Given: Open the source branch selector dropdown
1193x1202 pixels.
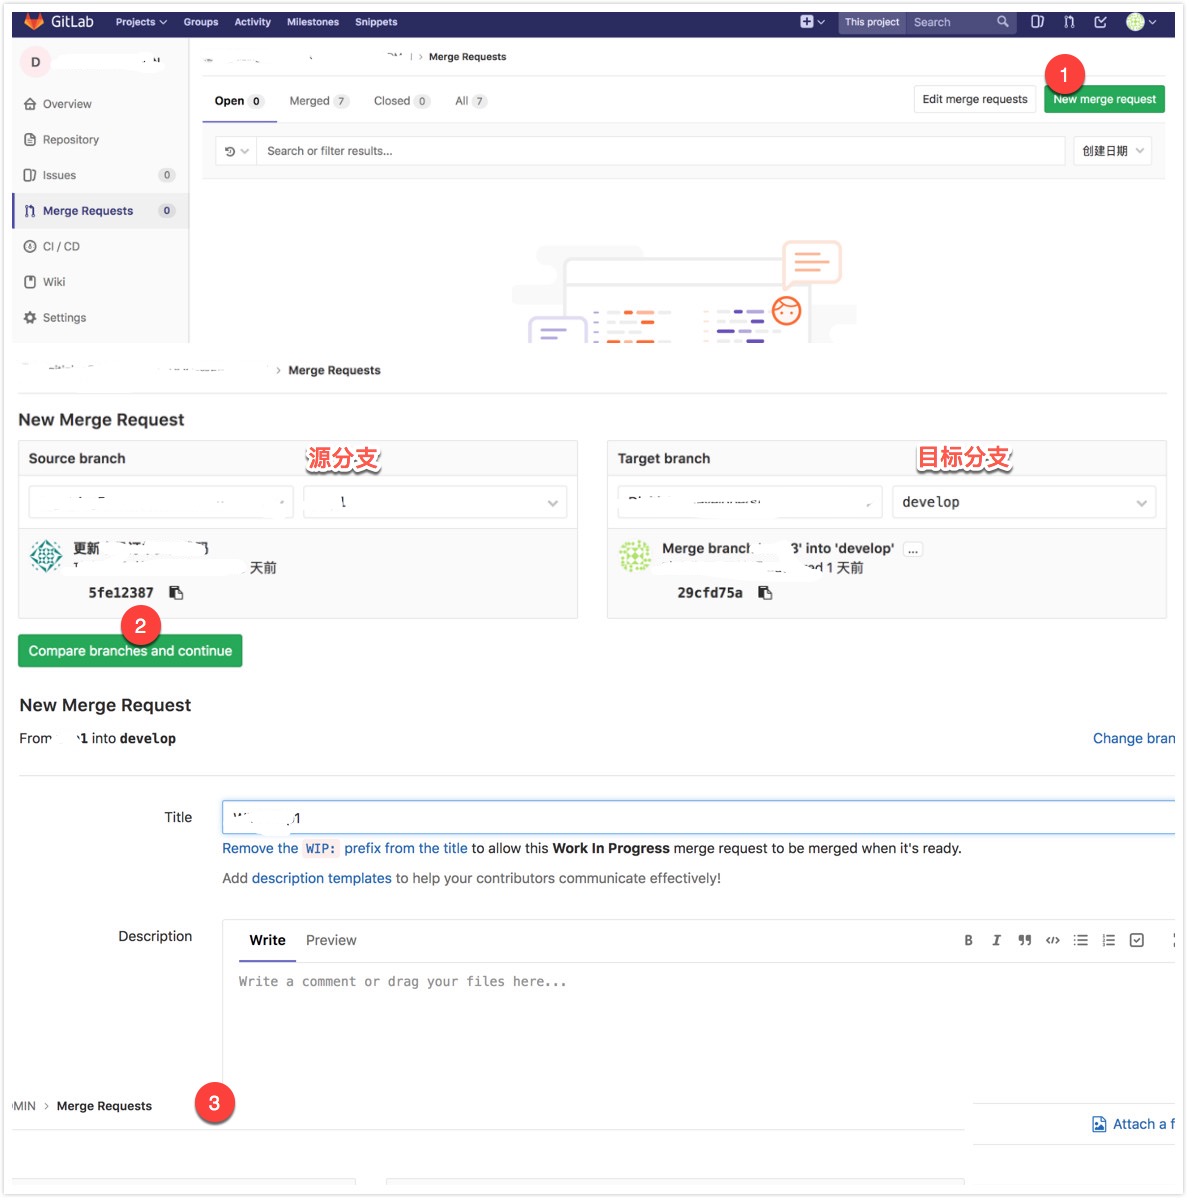Looking at the screenshot, I should [434, 502].
